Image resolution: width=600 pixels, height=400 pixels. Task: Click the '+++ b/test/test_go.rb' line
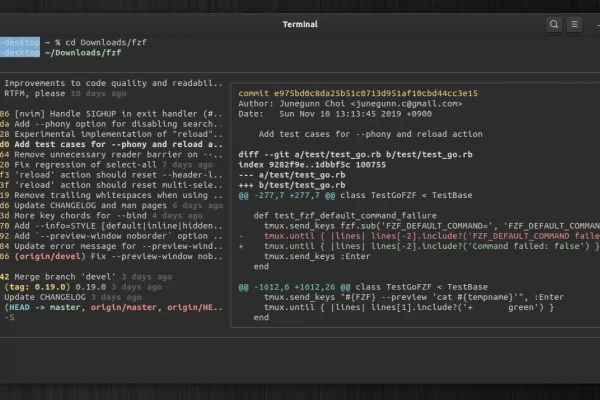pos(292,185)
